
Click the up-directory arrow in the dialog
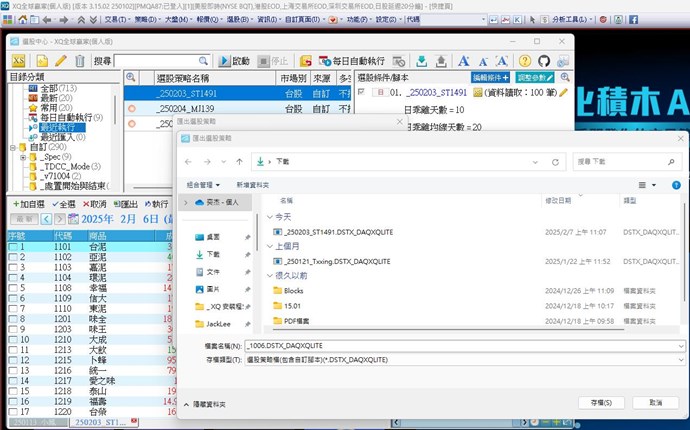point(237,160)
